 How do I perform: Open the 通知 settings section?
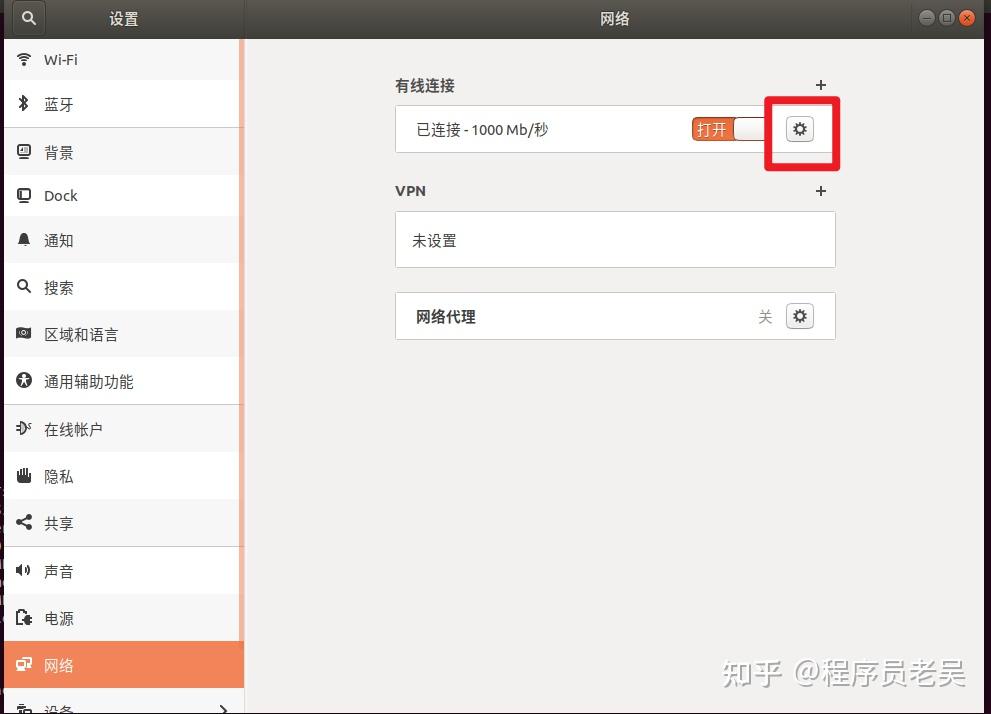click(60, 240)
